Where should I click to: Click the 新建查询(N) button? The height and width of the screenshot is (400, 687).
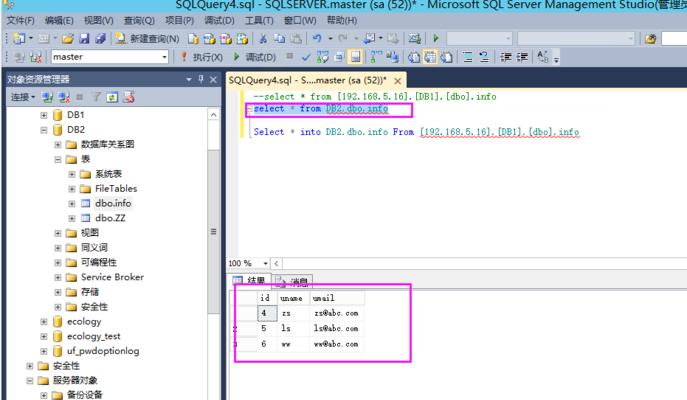point(148,39)
